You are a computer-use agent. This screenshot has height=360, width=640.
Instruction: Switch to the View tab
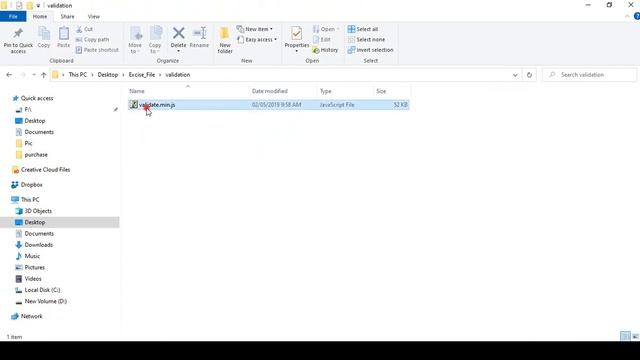pos(93,17)
